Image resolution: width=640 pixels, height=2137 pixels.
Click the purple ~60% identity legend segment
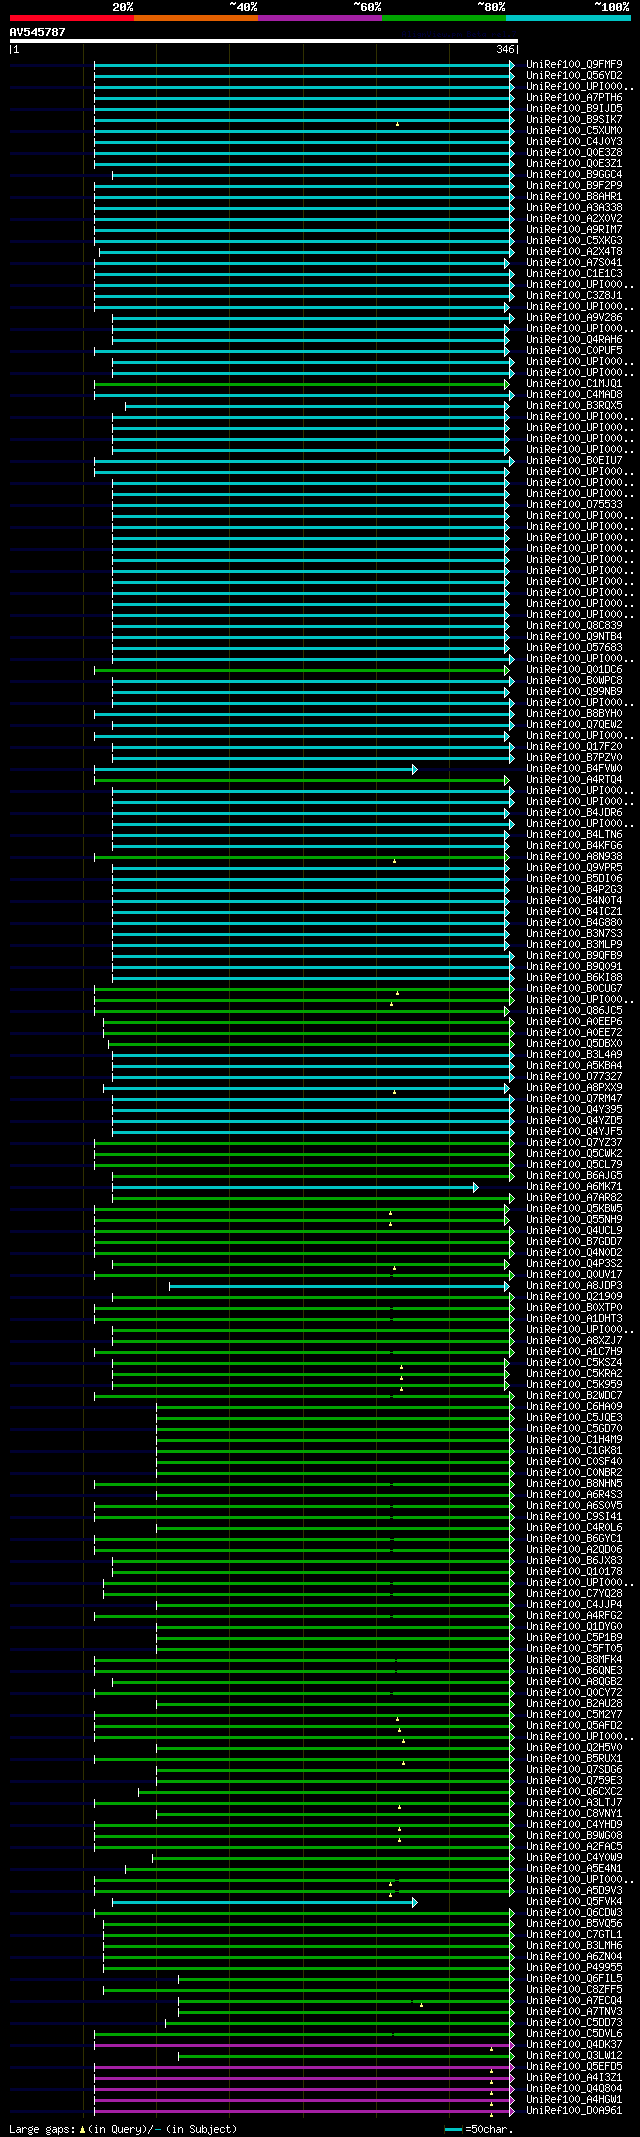tap(319, 17)
